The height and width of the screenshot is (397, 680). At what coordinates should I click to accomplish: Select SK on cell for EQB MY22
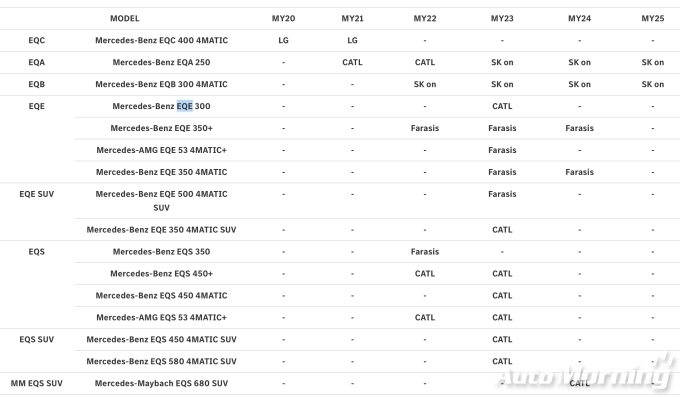pos(425,84)
